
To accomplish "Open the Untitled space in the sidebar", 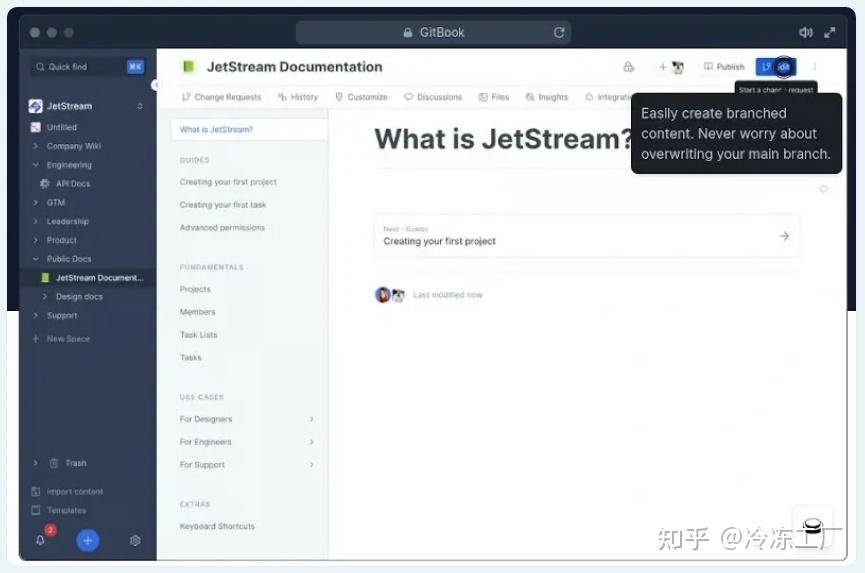I will click(61, 127).
